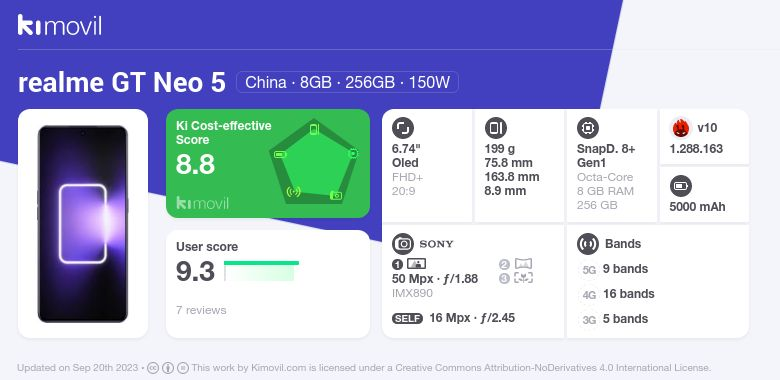Click the user score progress bar
The height and width of the screenshot is (380, 780).
261,271
